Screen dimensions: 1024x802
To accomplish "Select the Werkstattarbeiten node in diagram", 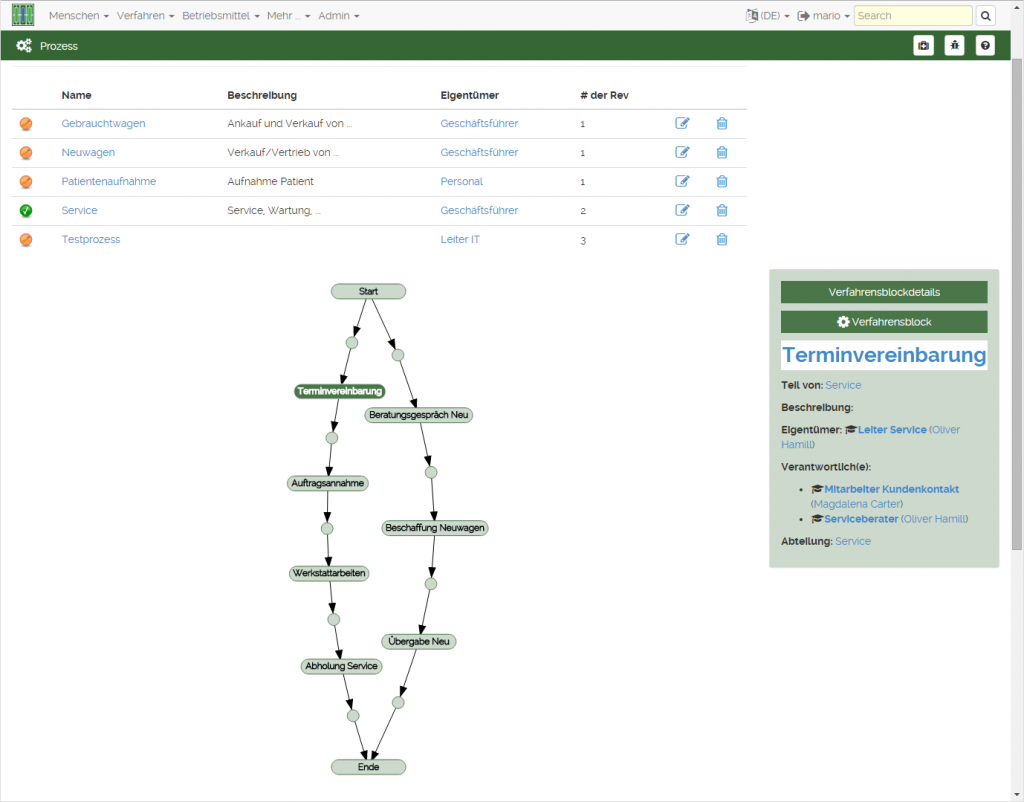I will click(328, 574).
